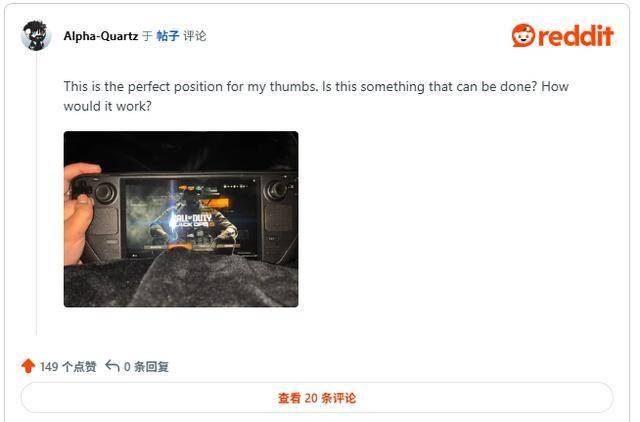
Task: Click the 149 个点赞 upvote count
Action: coord(68,366)
